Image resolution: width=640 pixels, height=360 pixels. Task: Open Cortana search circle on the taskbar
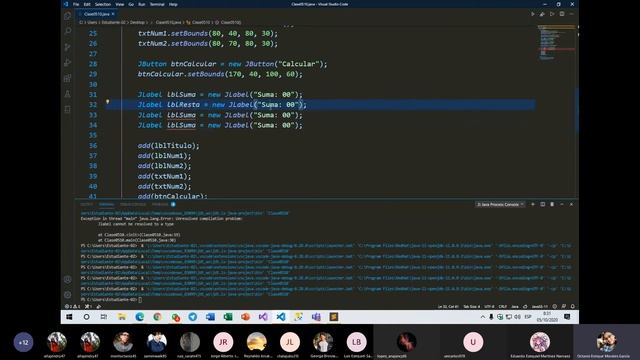pos(87,317)
